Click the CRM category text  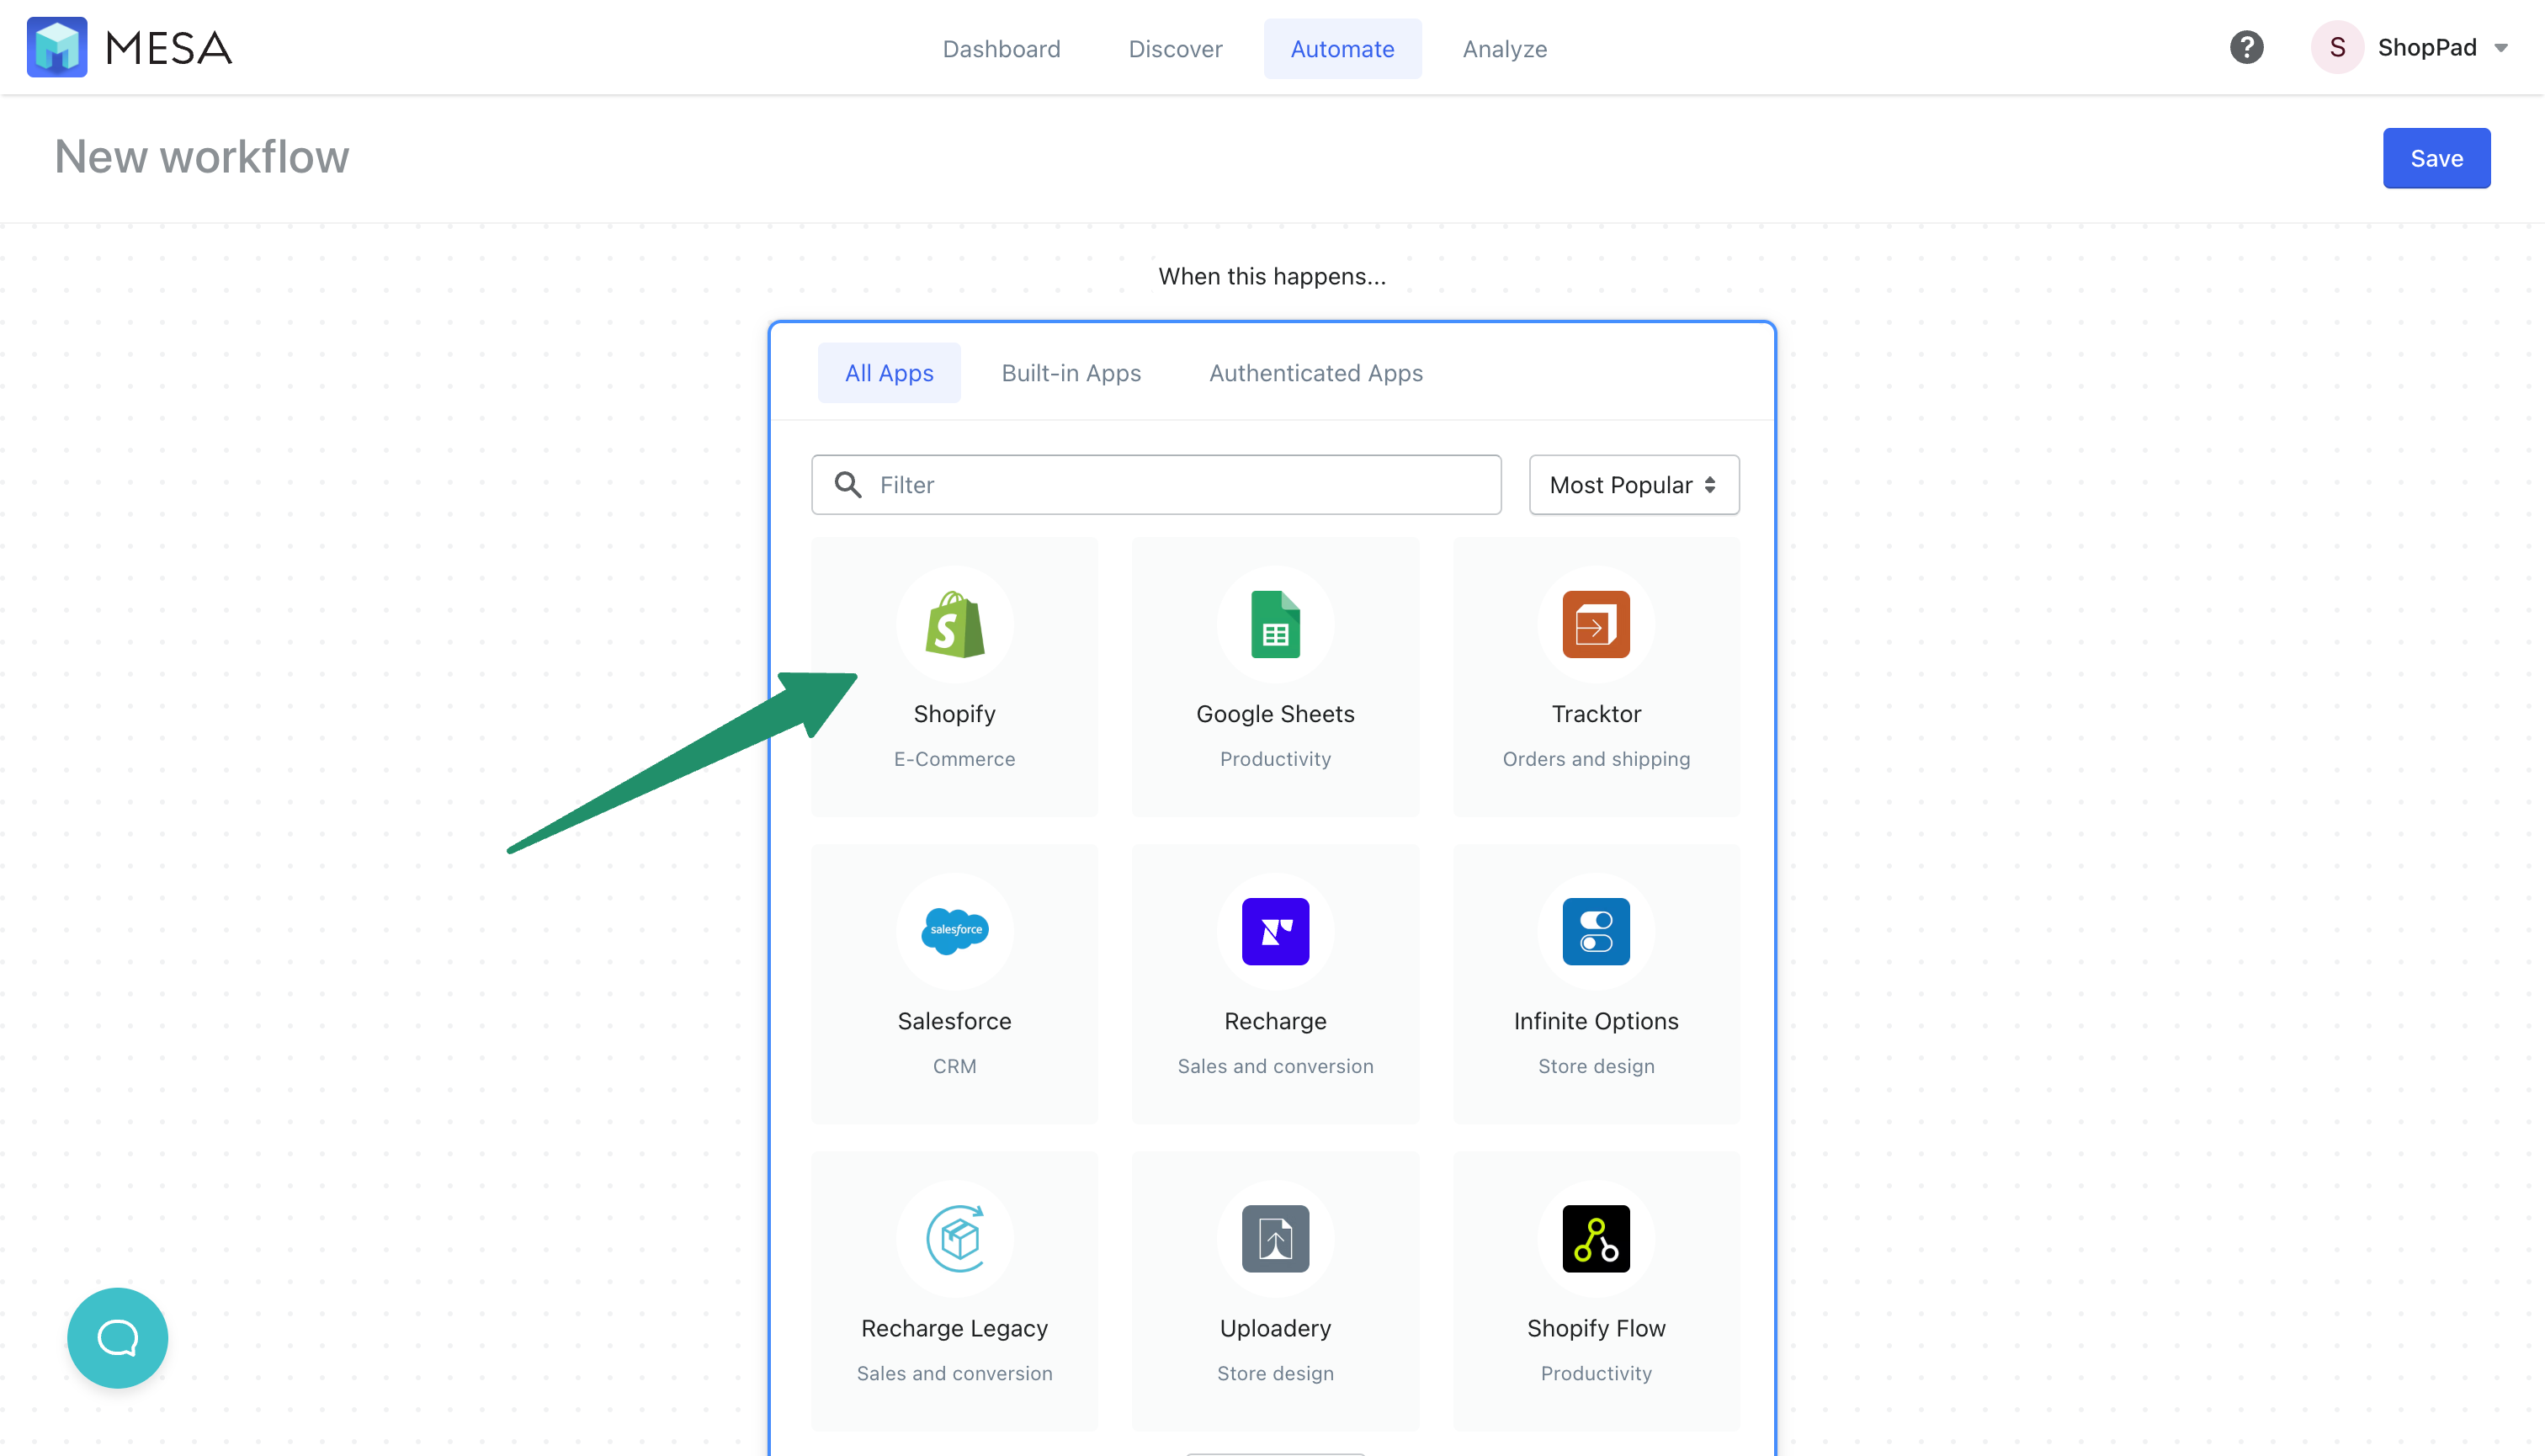pos(954,1066)
